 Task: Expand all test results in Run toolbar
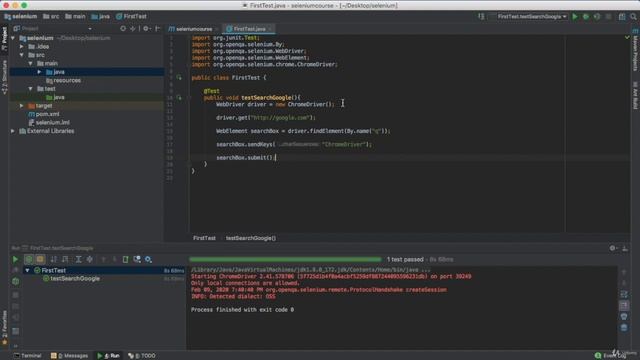coord(78,259)
